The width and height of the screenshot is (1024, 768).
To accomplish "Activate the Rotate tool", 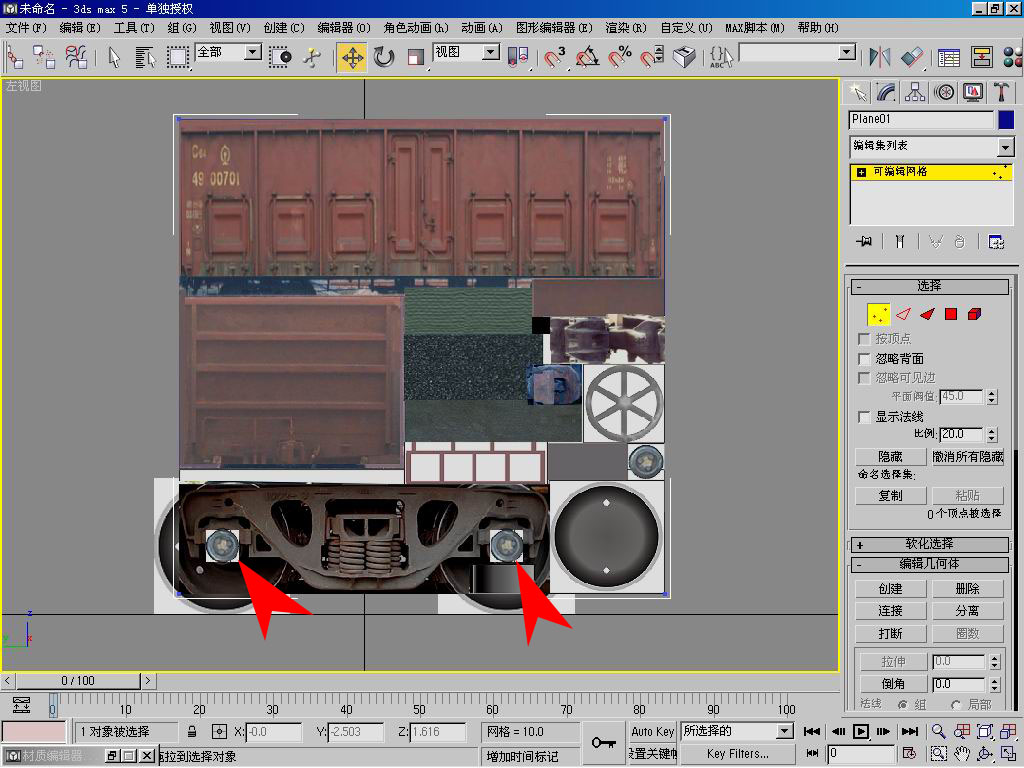I will coord(384,57).
